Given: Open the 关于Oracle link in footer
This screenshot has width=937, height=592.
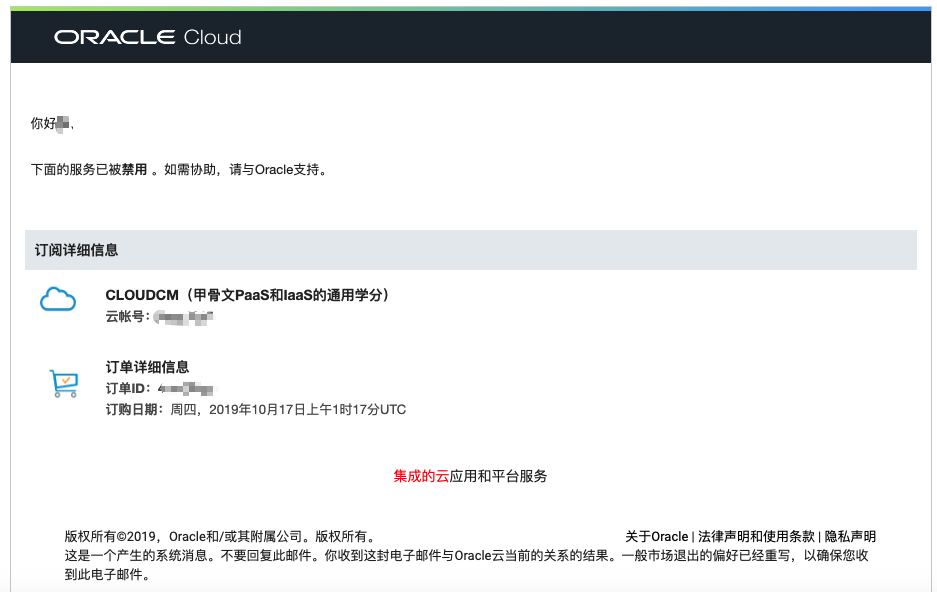Looking at the screenshot, I should point(657,536).
